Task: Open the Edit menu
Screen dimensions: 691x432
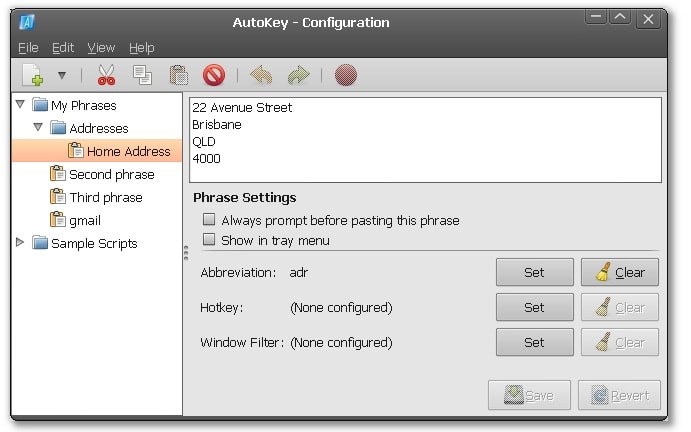Action: point(63,48)
